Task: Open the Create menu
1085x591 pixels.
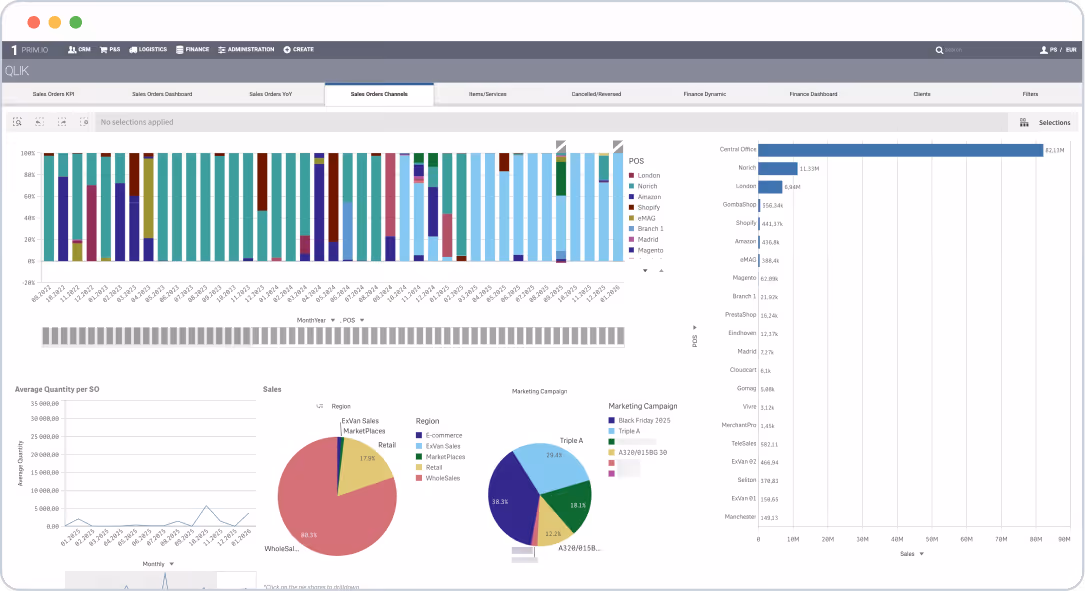Action: (298, 50)
